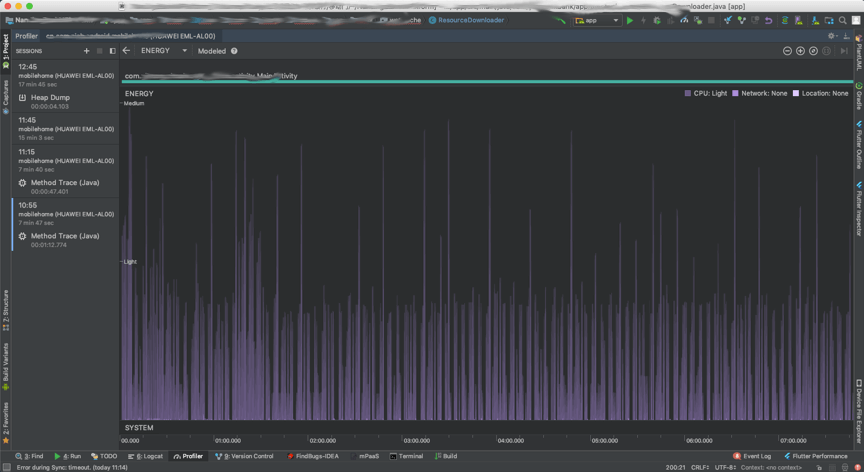Click the Debug app bug icon
The width and height of the screenshot is (864, 472).
coord(657,20)
